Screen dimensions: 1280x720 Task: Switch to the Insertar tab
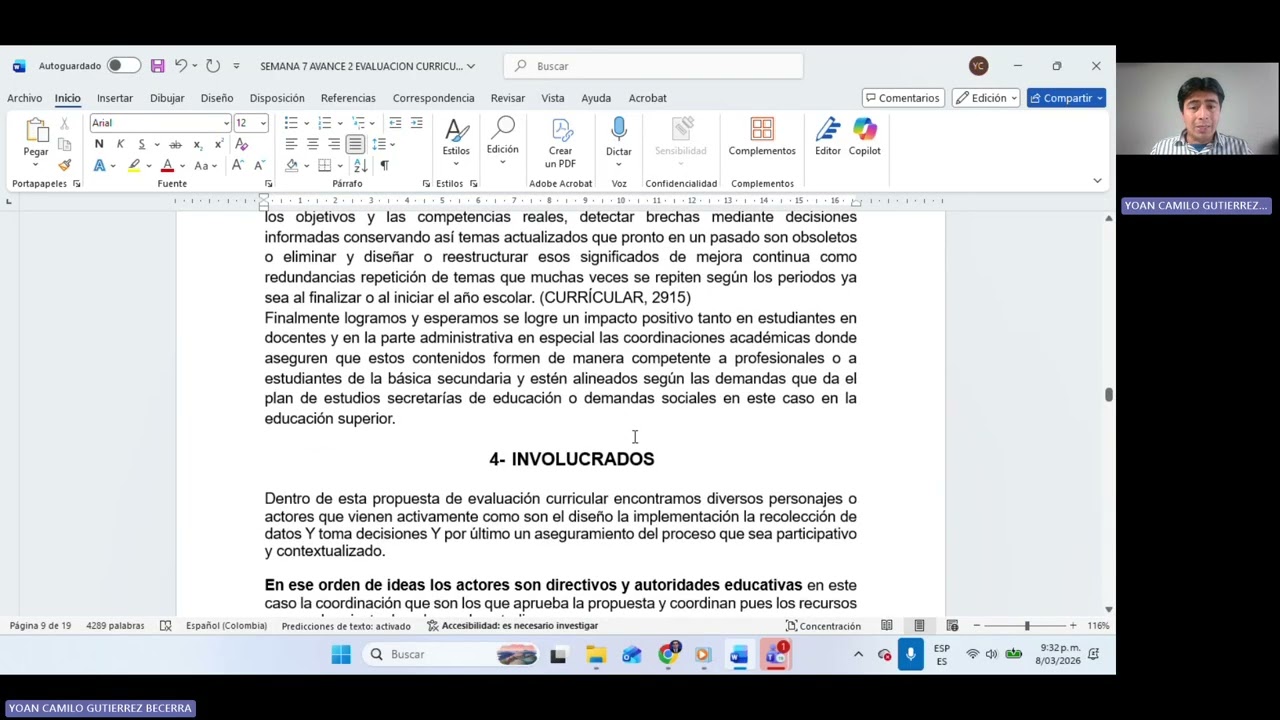pyautogui.click(x=114, y=98)
